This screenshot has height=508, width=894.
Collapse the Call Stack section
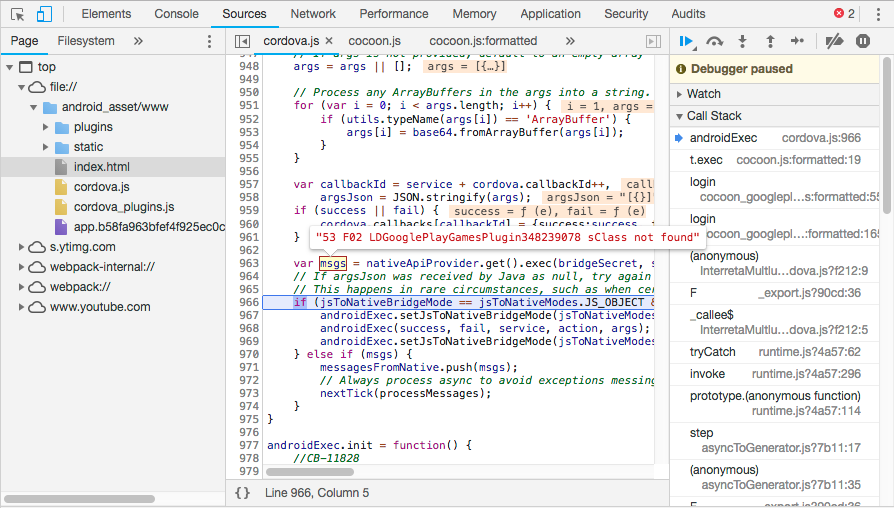coord(714,116)
